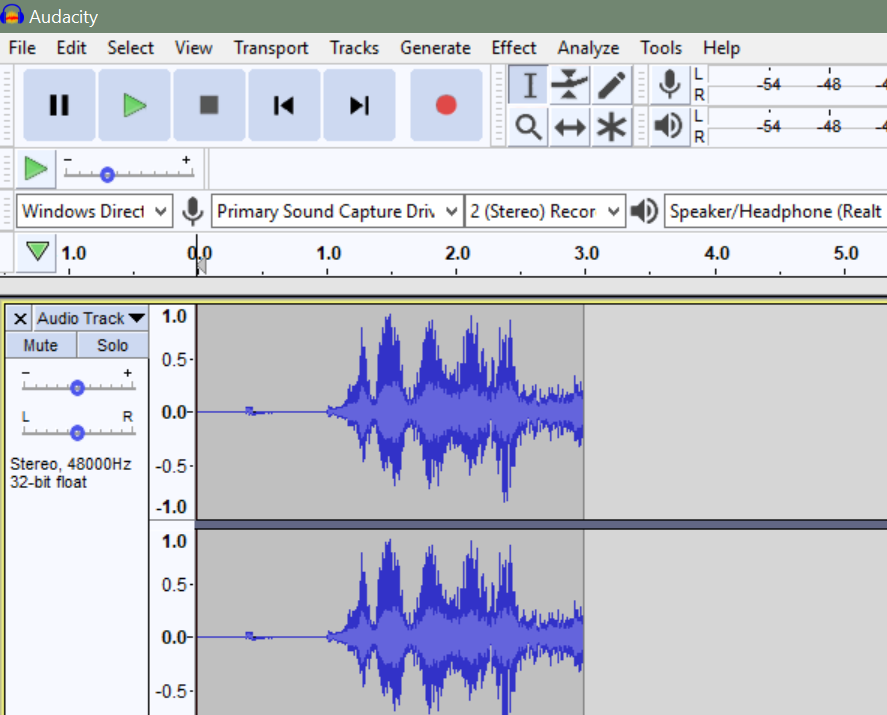Enable the Multi-Tool mode
Screen dimensions: 887x715
[x=611, y=127]
